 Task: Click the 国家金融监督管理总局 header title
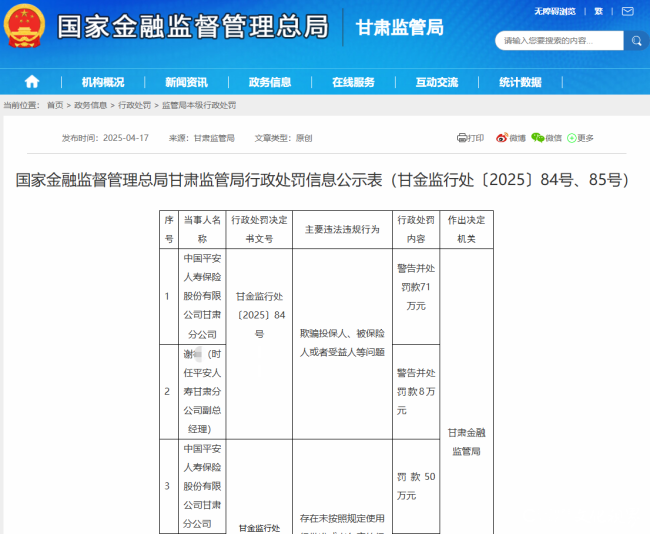(193, 27)
